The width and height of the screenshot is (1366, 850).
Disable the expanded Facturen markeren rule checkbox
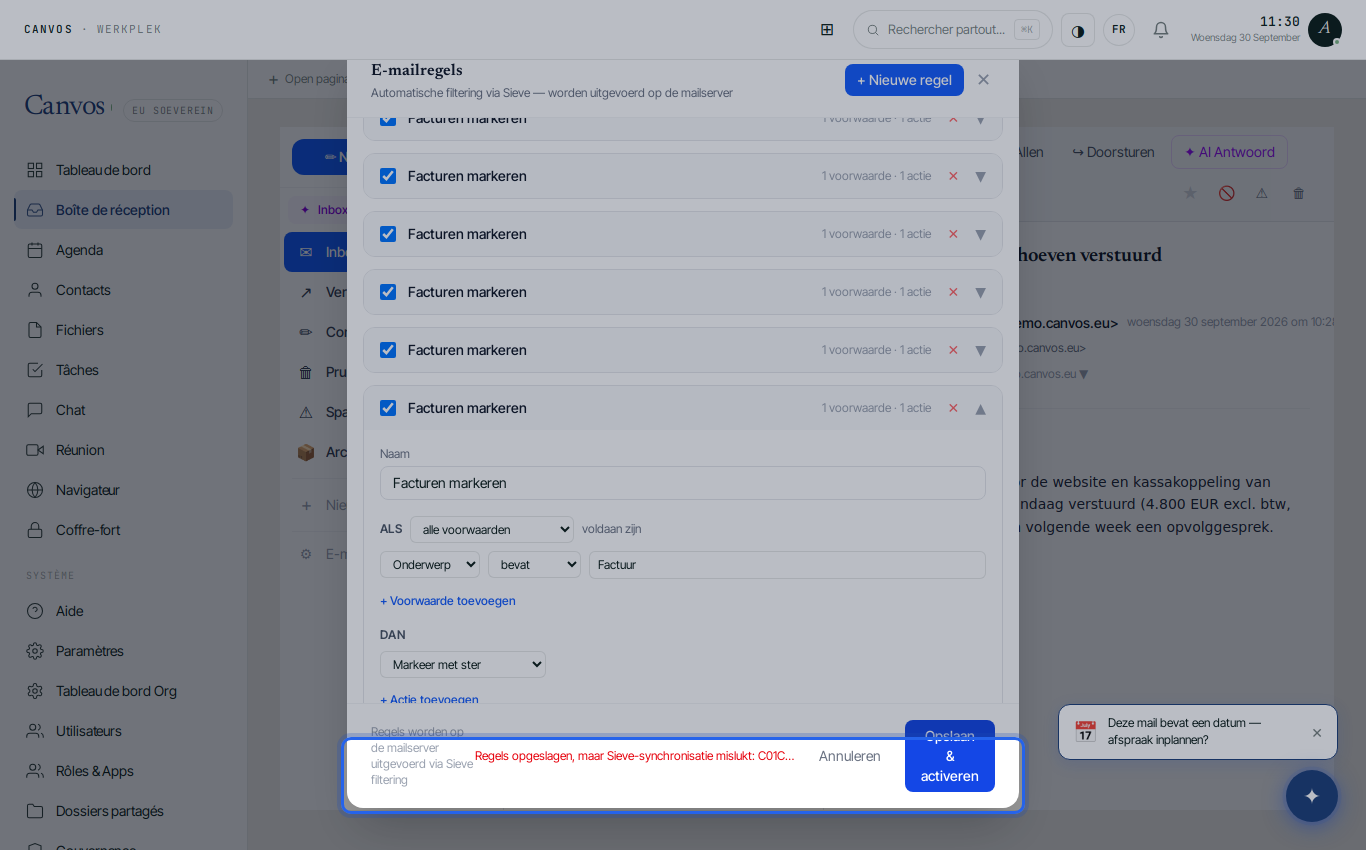(x=388, y=408)
